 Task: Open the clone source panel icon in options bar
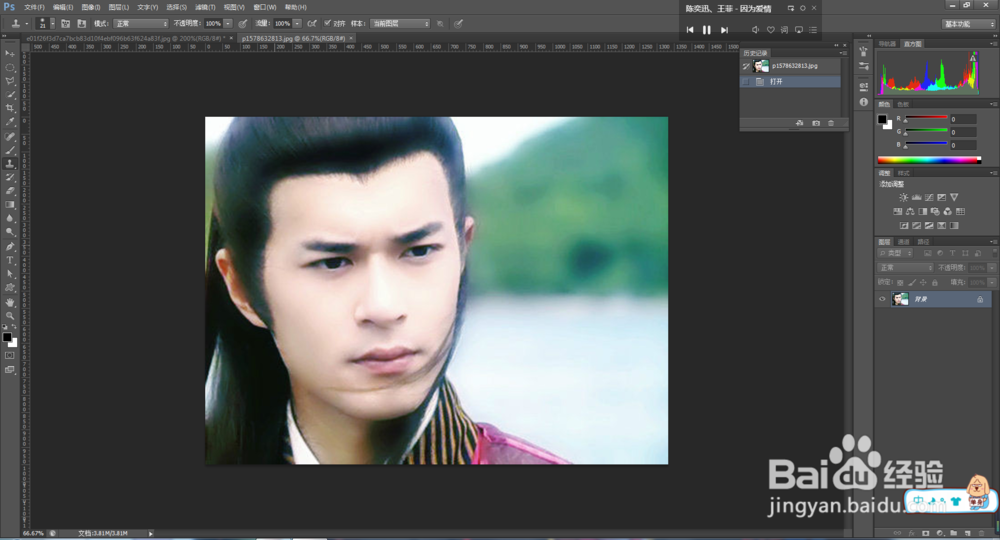82,24
